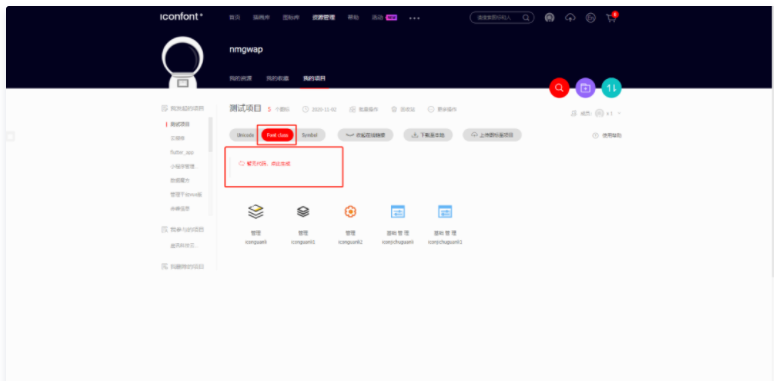This screenshot has height=381, width=774.
Task: Click the nmgwap astronaut avatar
Action: (183, 62)
